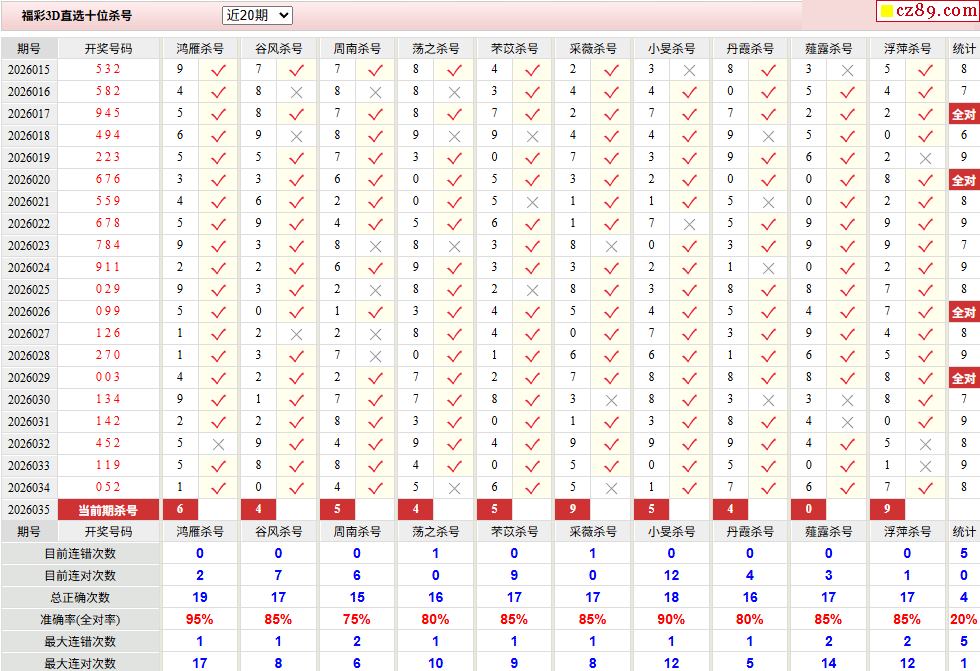This screenshot has width=980, height=671.
Task: Click winning number 676 in row 2026020
Action: pos(108,179)
